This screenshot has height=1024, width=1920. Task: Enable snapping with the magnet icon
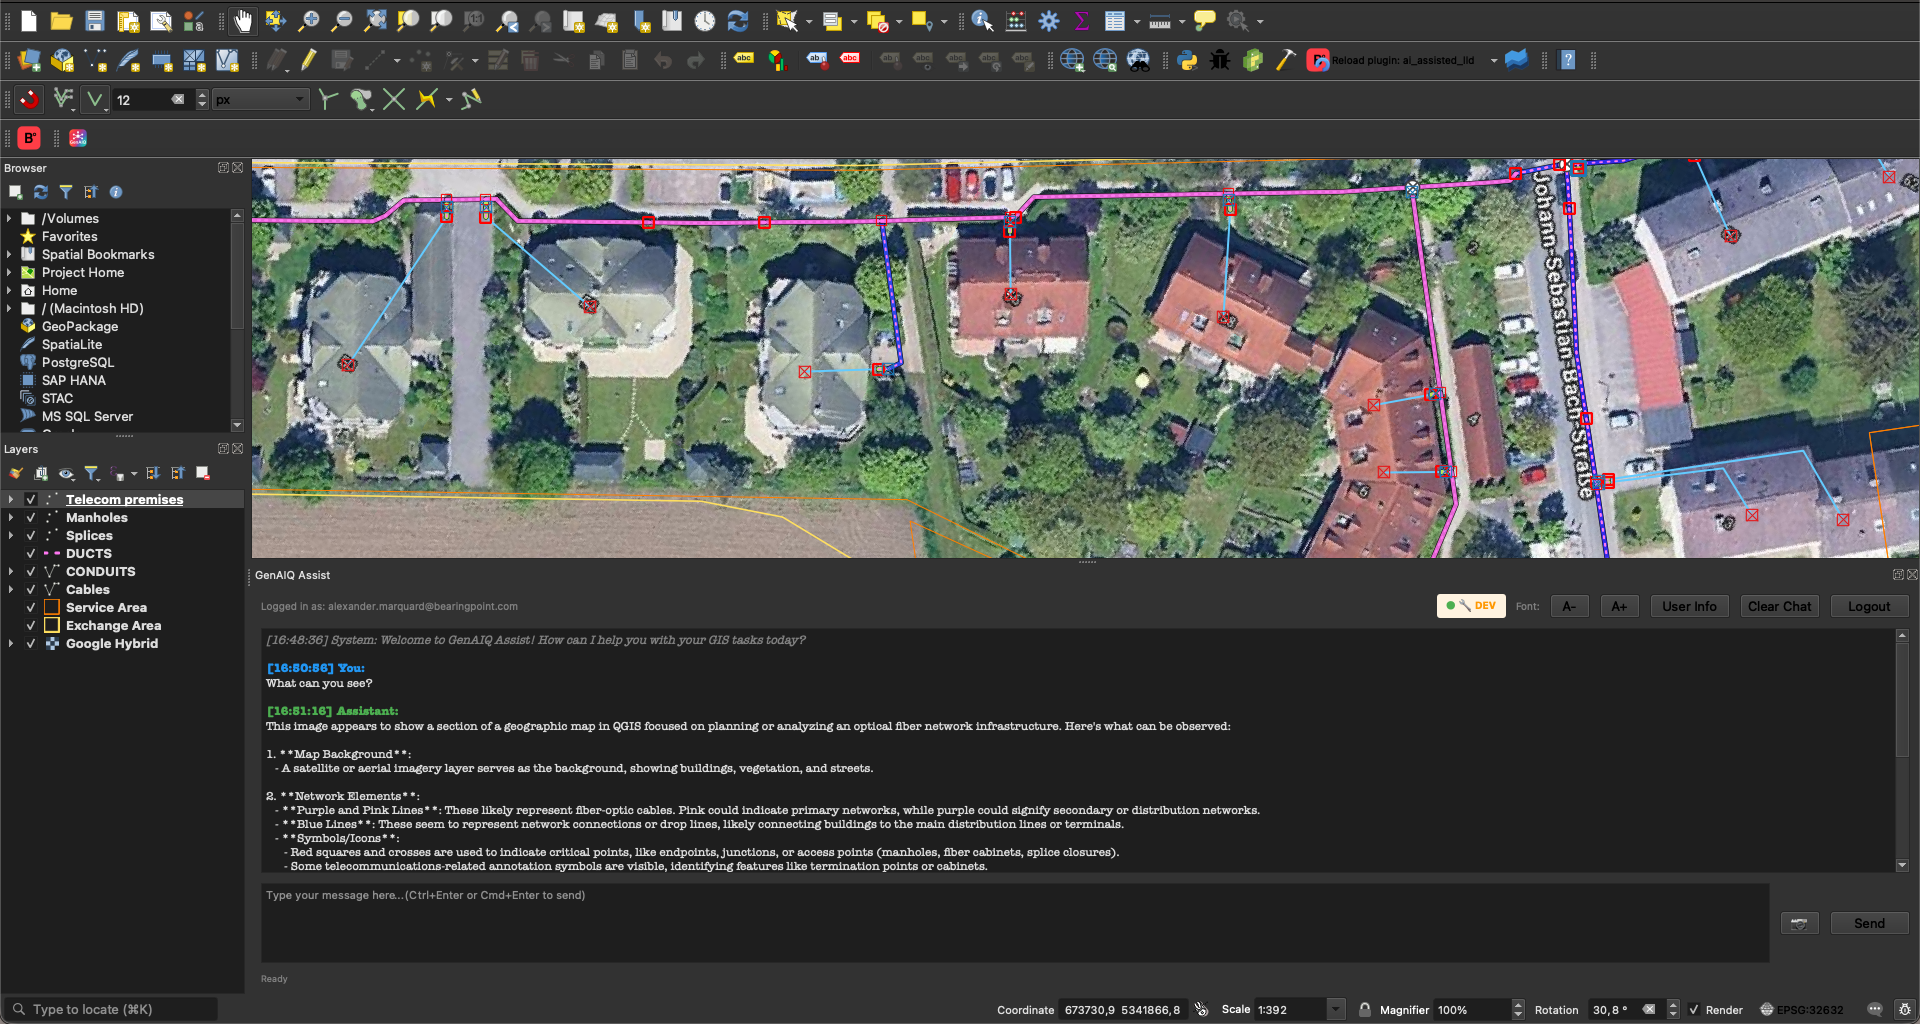click(30, 99)
